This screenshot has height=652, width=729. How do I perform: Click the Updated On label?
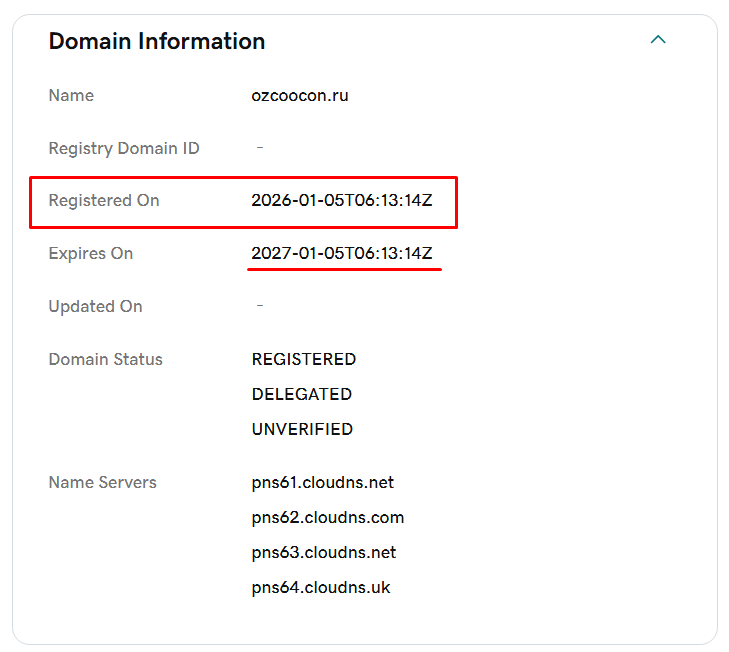[96, 307]
